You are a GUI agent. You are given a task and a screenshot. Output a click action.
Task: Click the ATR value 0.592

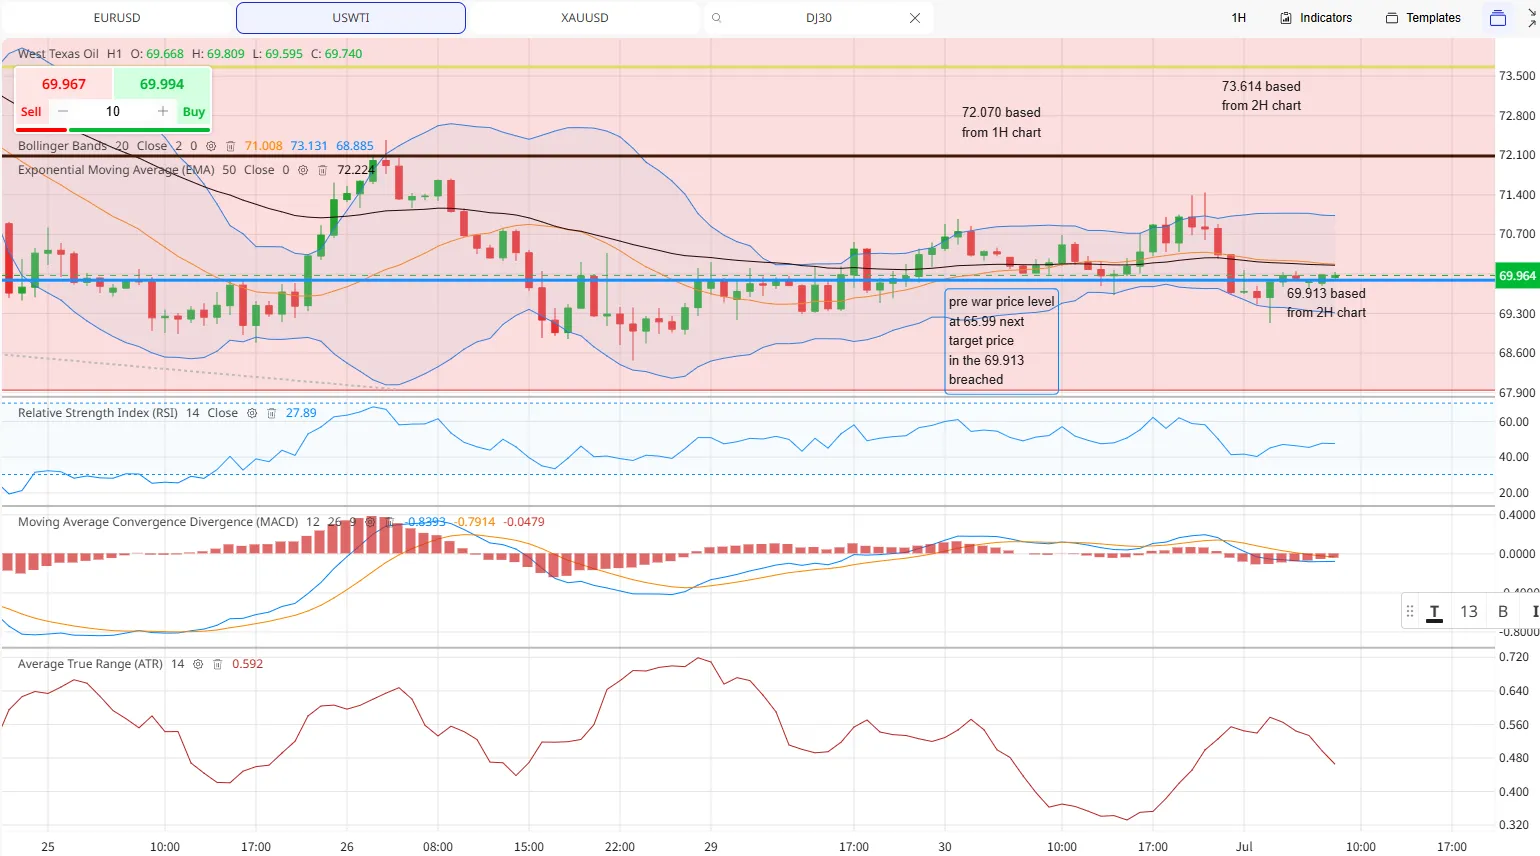(x=248, y=664)
